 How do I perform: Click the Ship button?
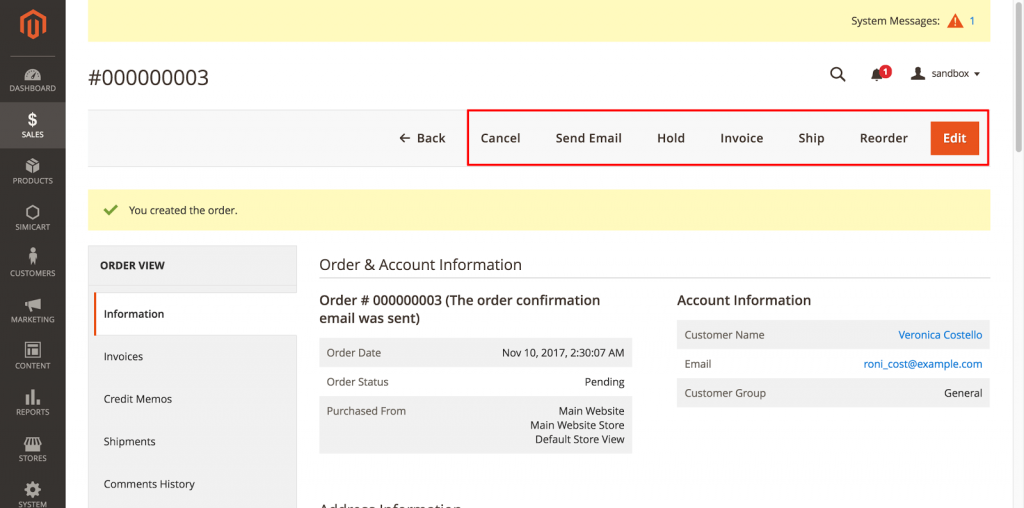(811, 138)
